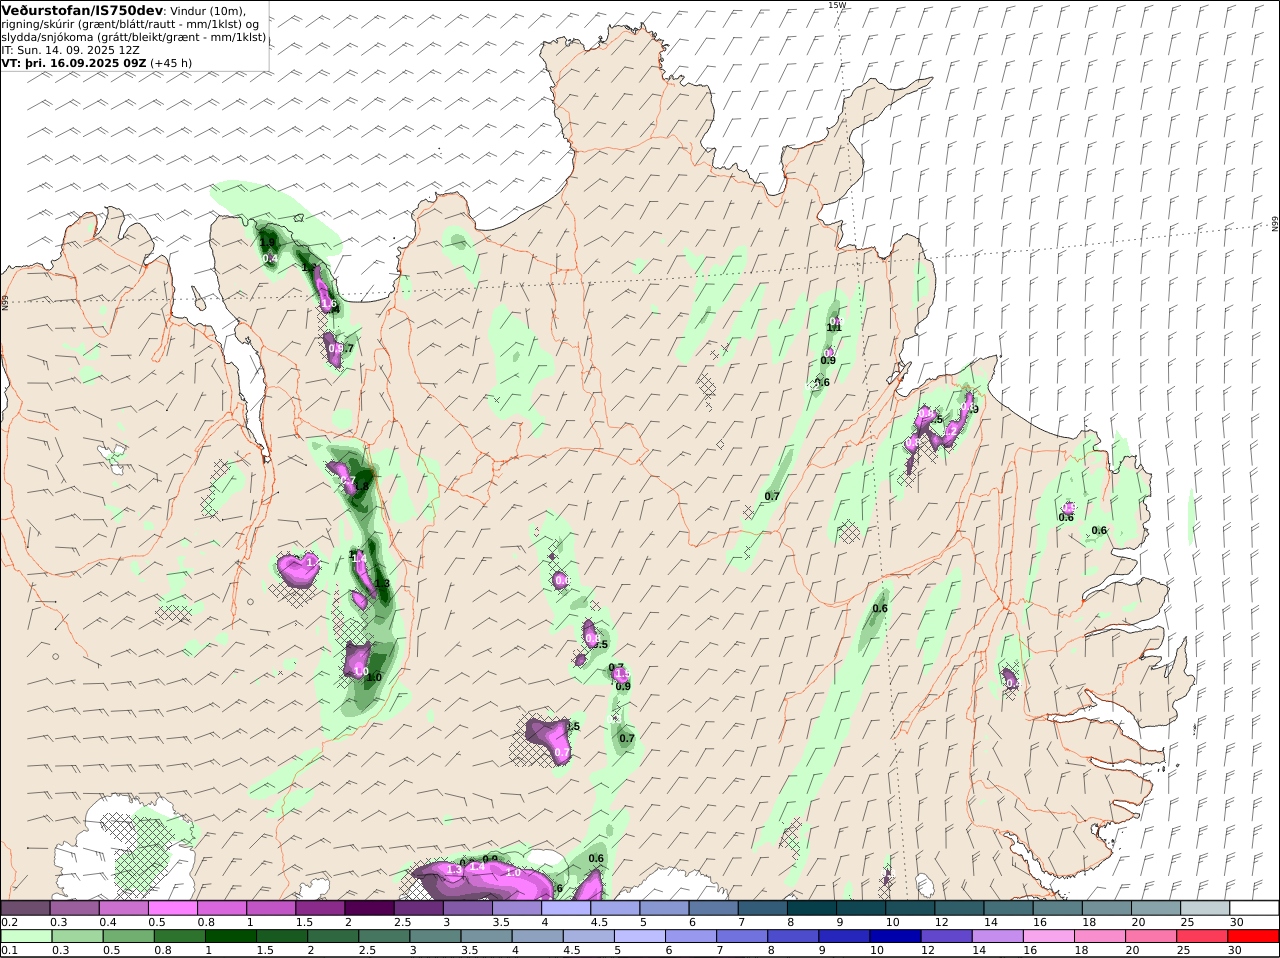Click the 1.6 precipitation value on the map

tap(329, 304)
